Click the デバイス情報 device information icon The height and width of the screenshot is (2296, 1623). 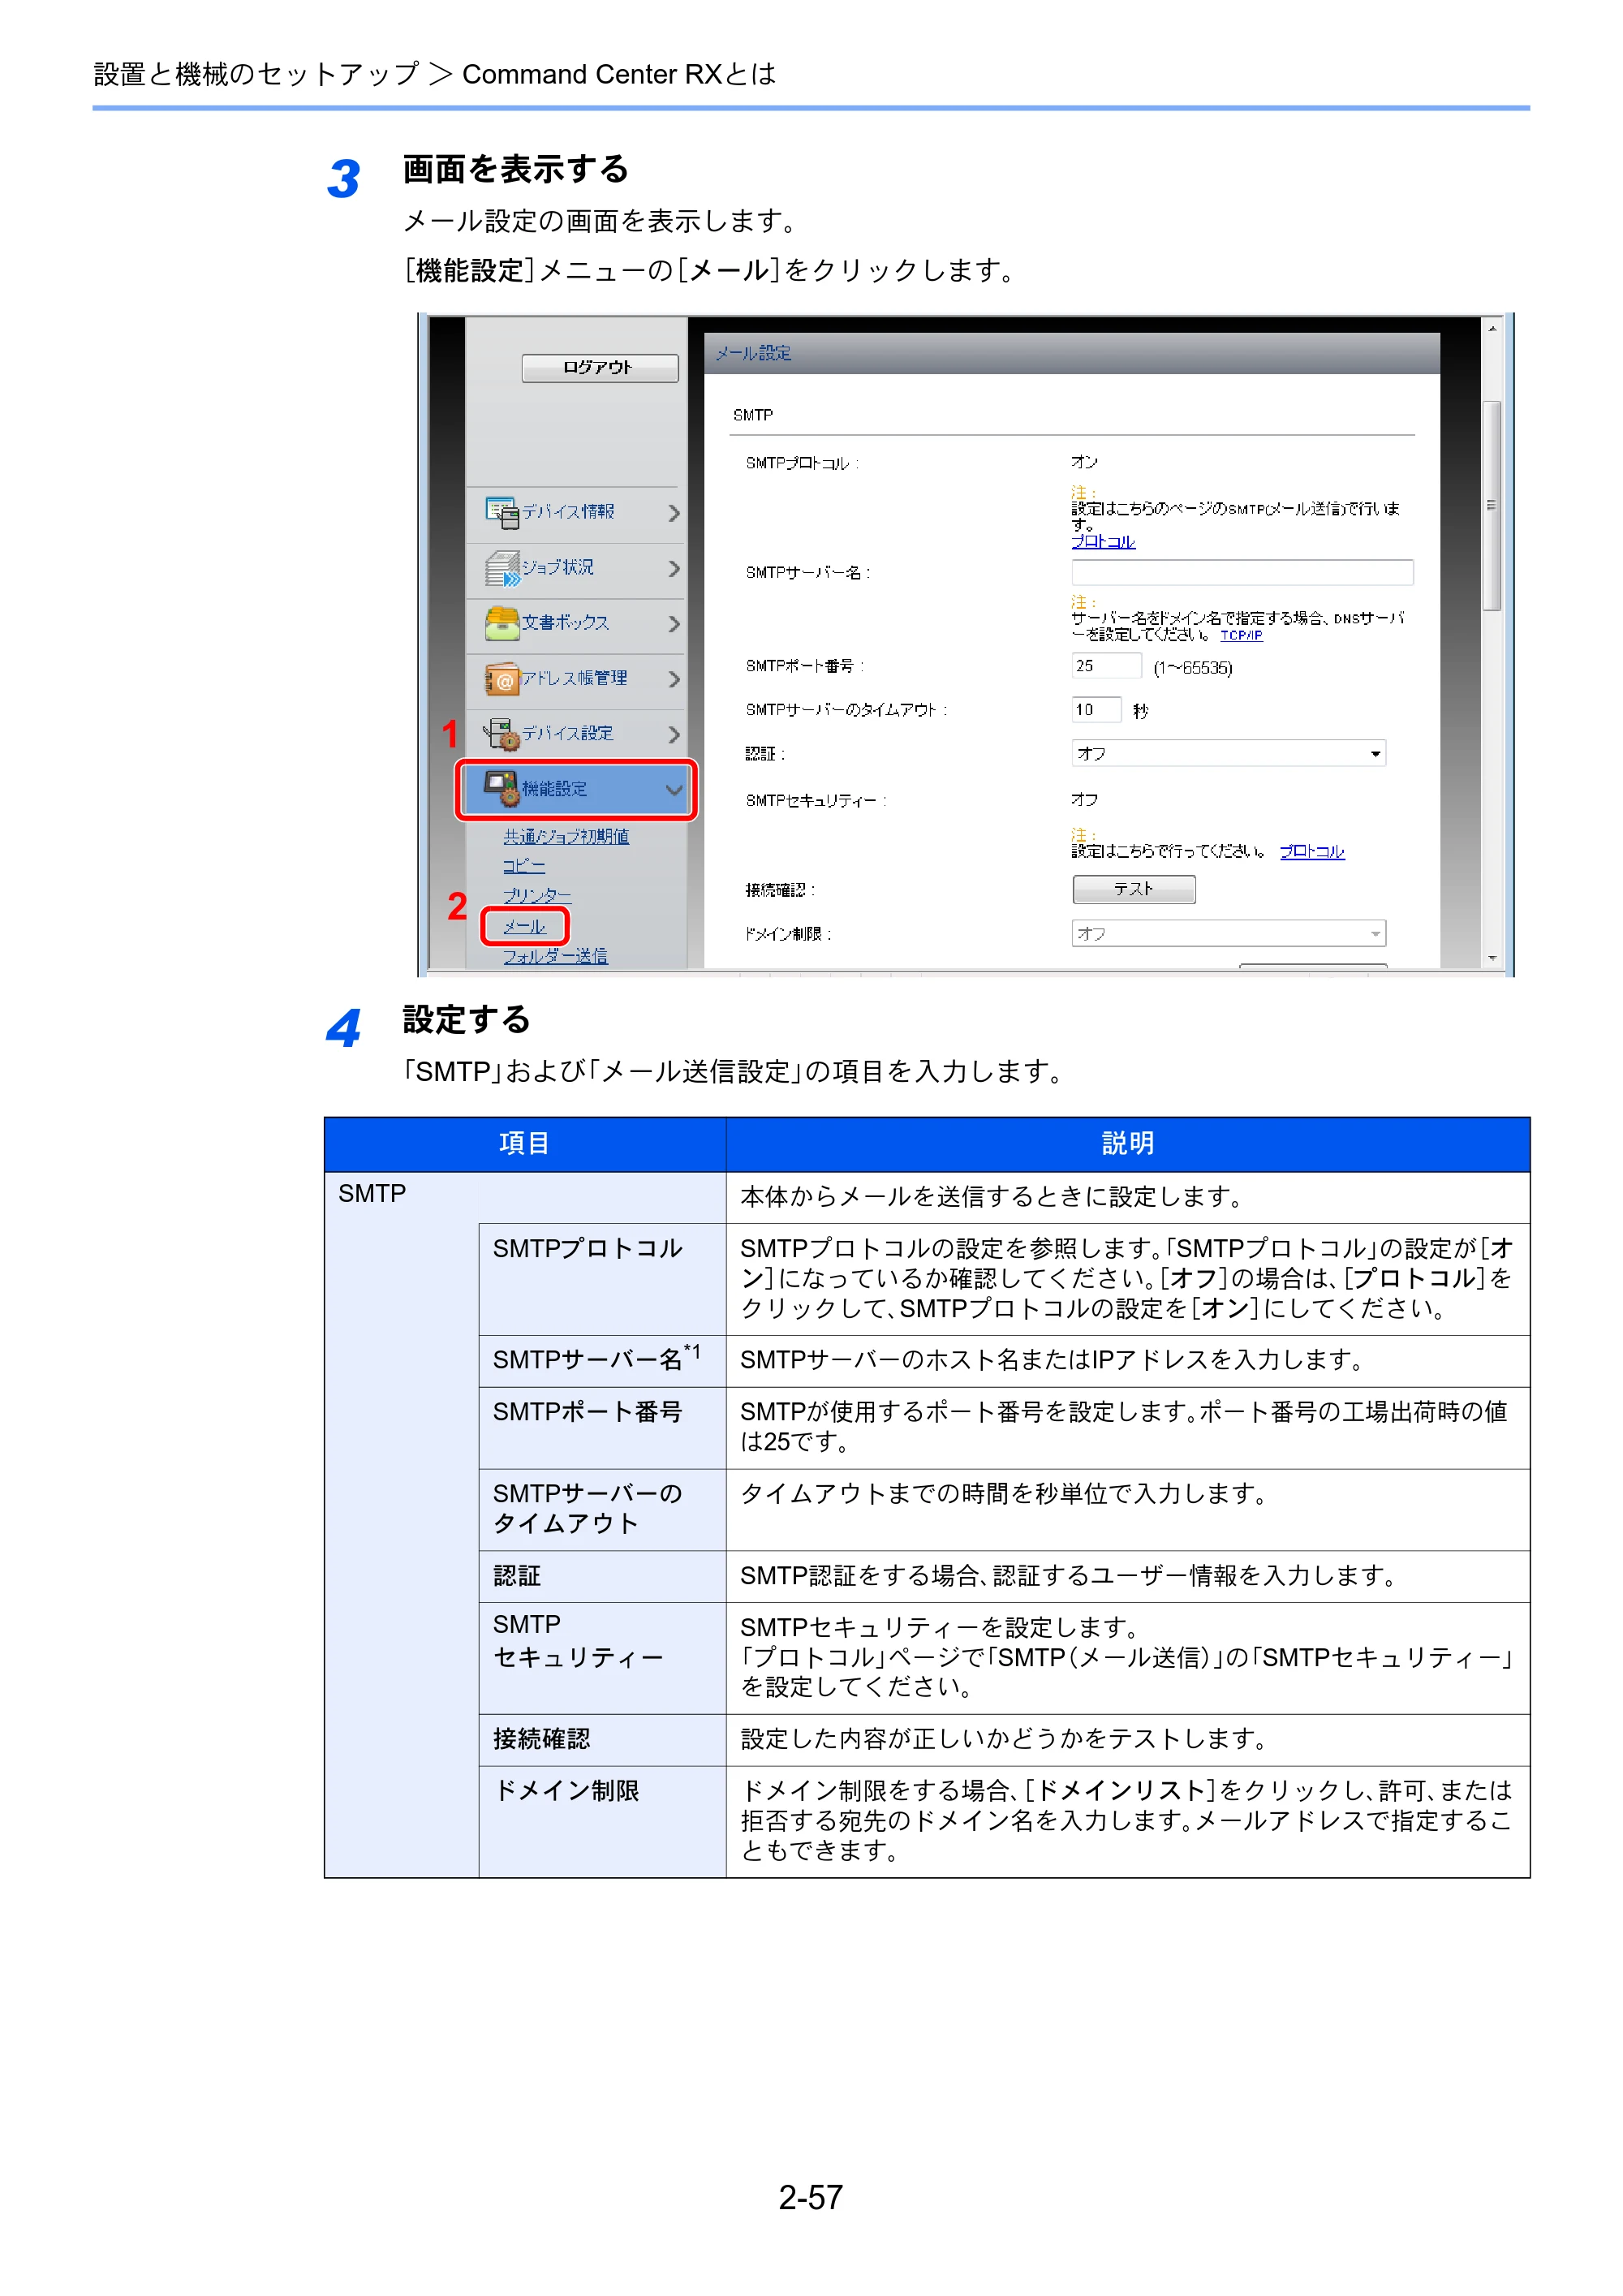501,513
